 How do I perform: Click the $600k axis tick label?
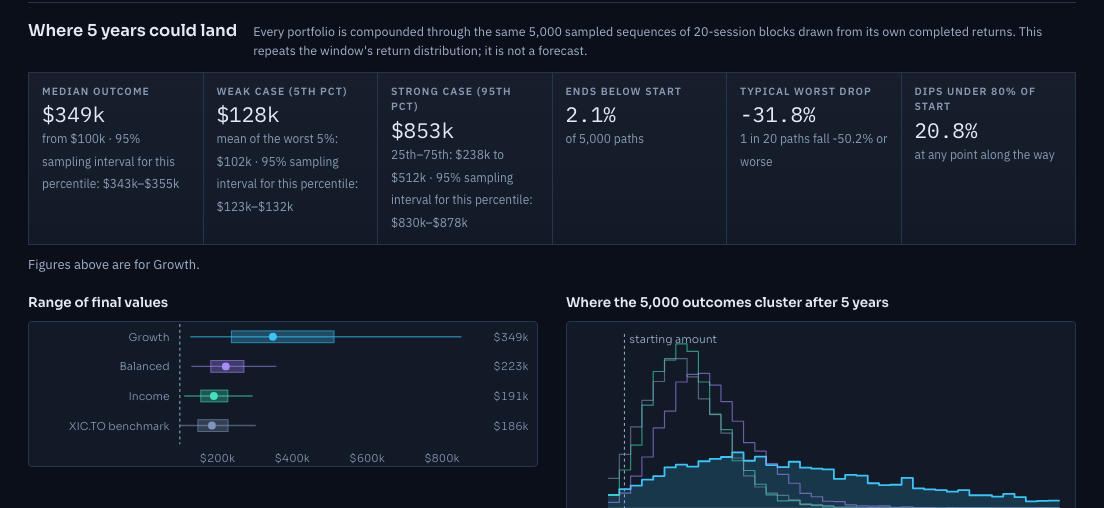[x=367, y=458]
